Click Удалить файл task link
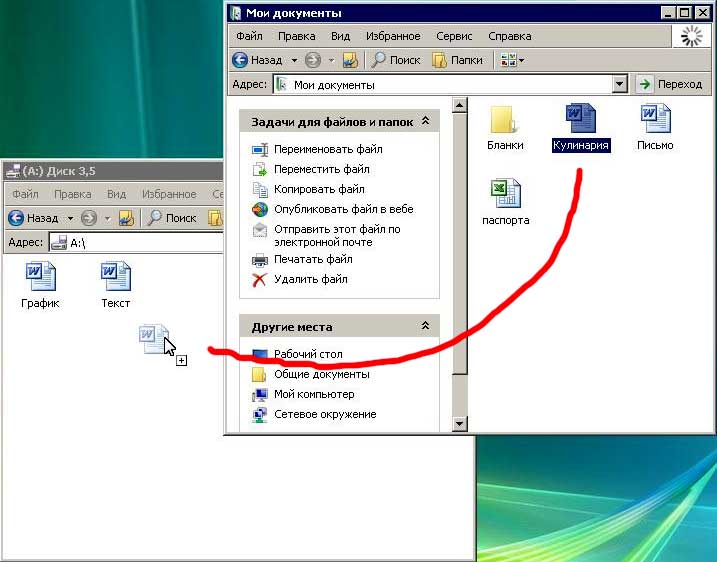The height and width of the screenshot is (562, 717). pos(310,279)
